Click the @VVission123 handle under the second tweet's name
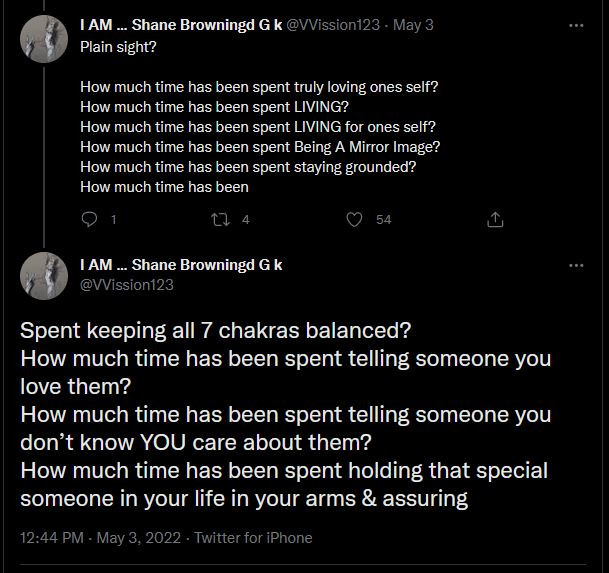 [127, 285]
